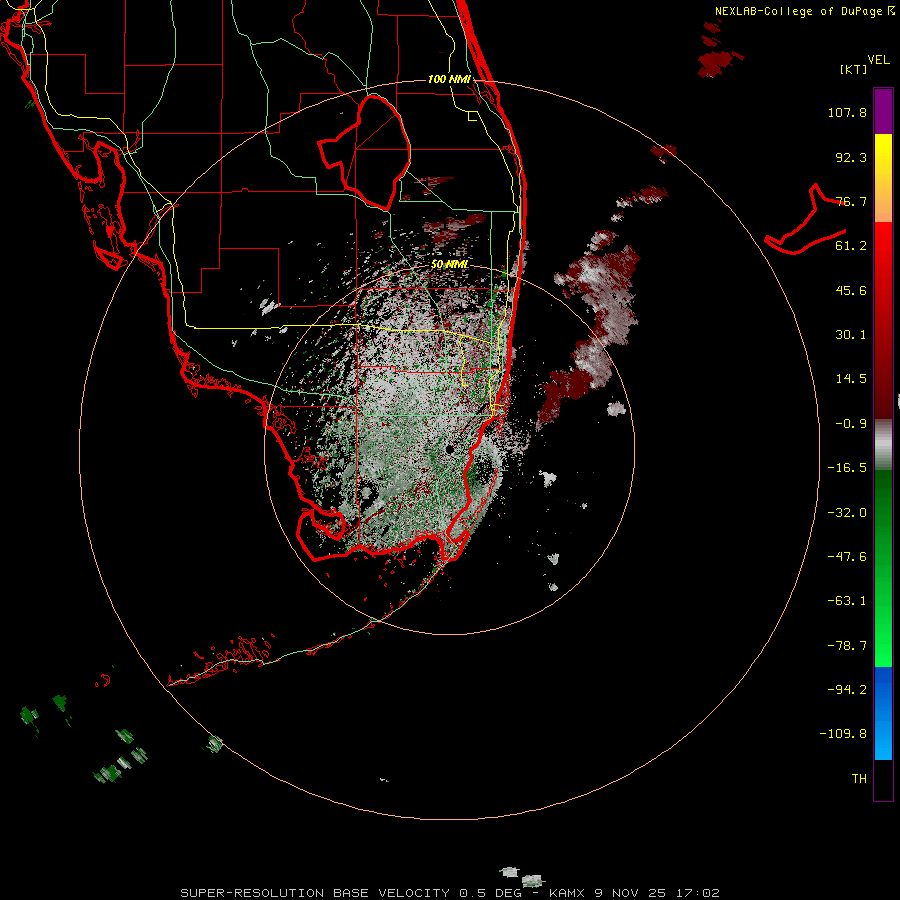Click the -32.0 value on the velocity scale

(847, 513)
